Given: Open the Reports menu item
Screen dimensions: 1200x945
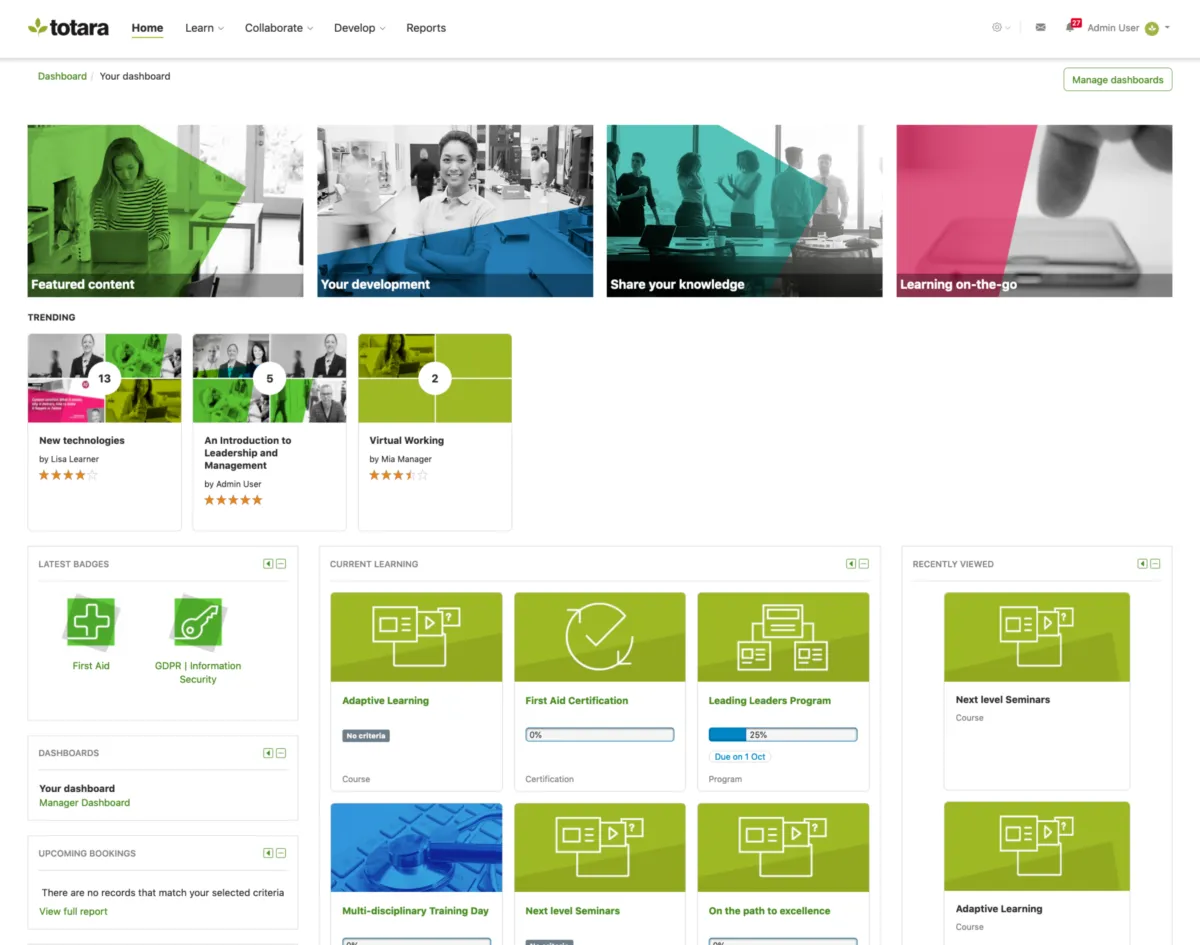Looking at the screenshot, I should point(426,28).
